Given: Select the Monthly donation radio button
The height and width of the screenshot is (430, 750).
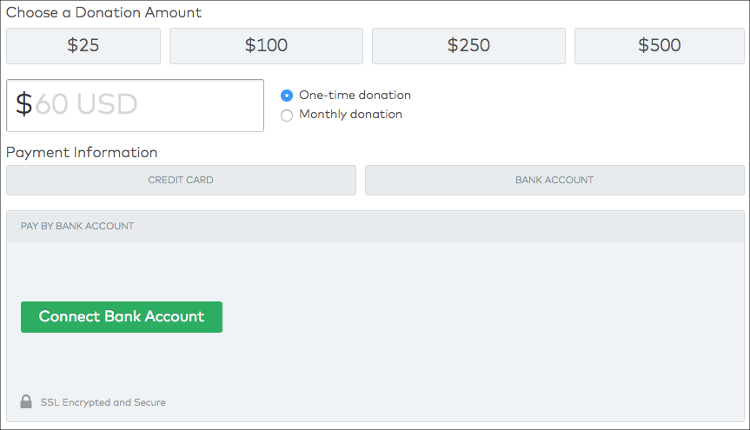Looking at the screenshot, I should point(287,115).
